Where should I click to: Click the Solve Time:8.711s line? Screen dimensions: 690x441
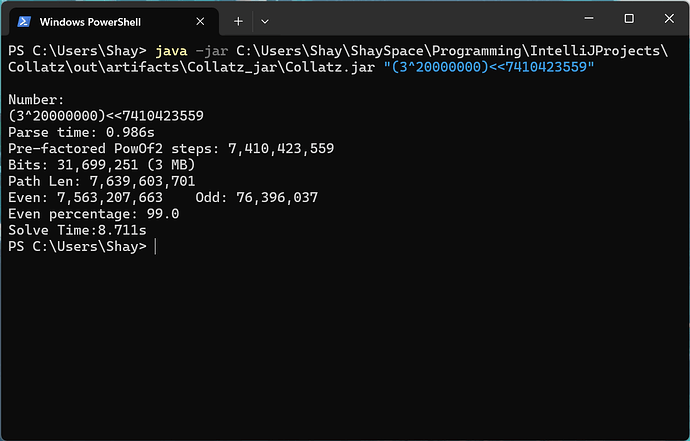[x=76, y=230]
